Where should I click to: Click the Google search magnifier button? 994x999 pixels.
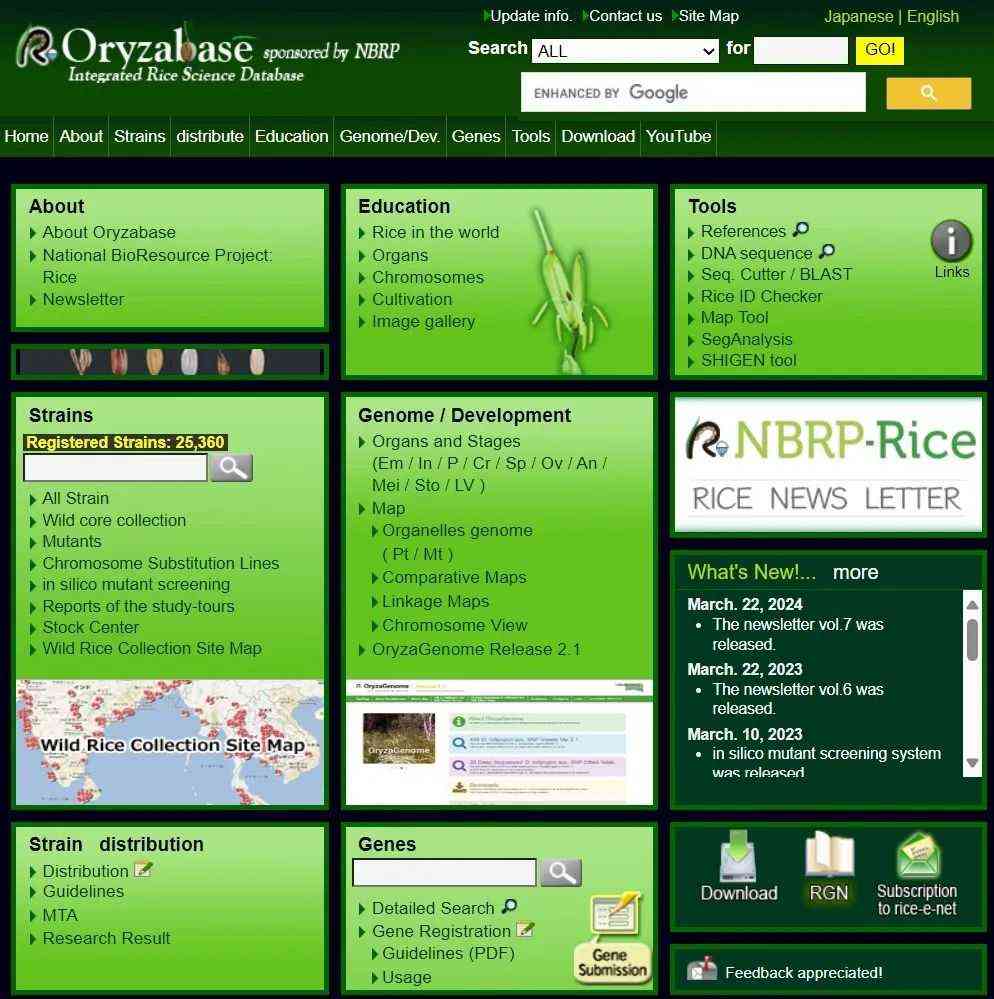point(928,93)
